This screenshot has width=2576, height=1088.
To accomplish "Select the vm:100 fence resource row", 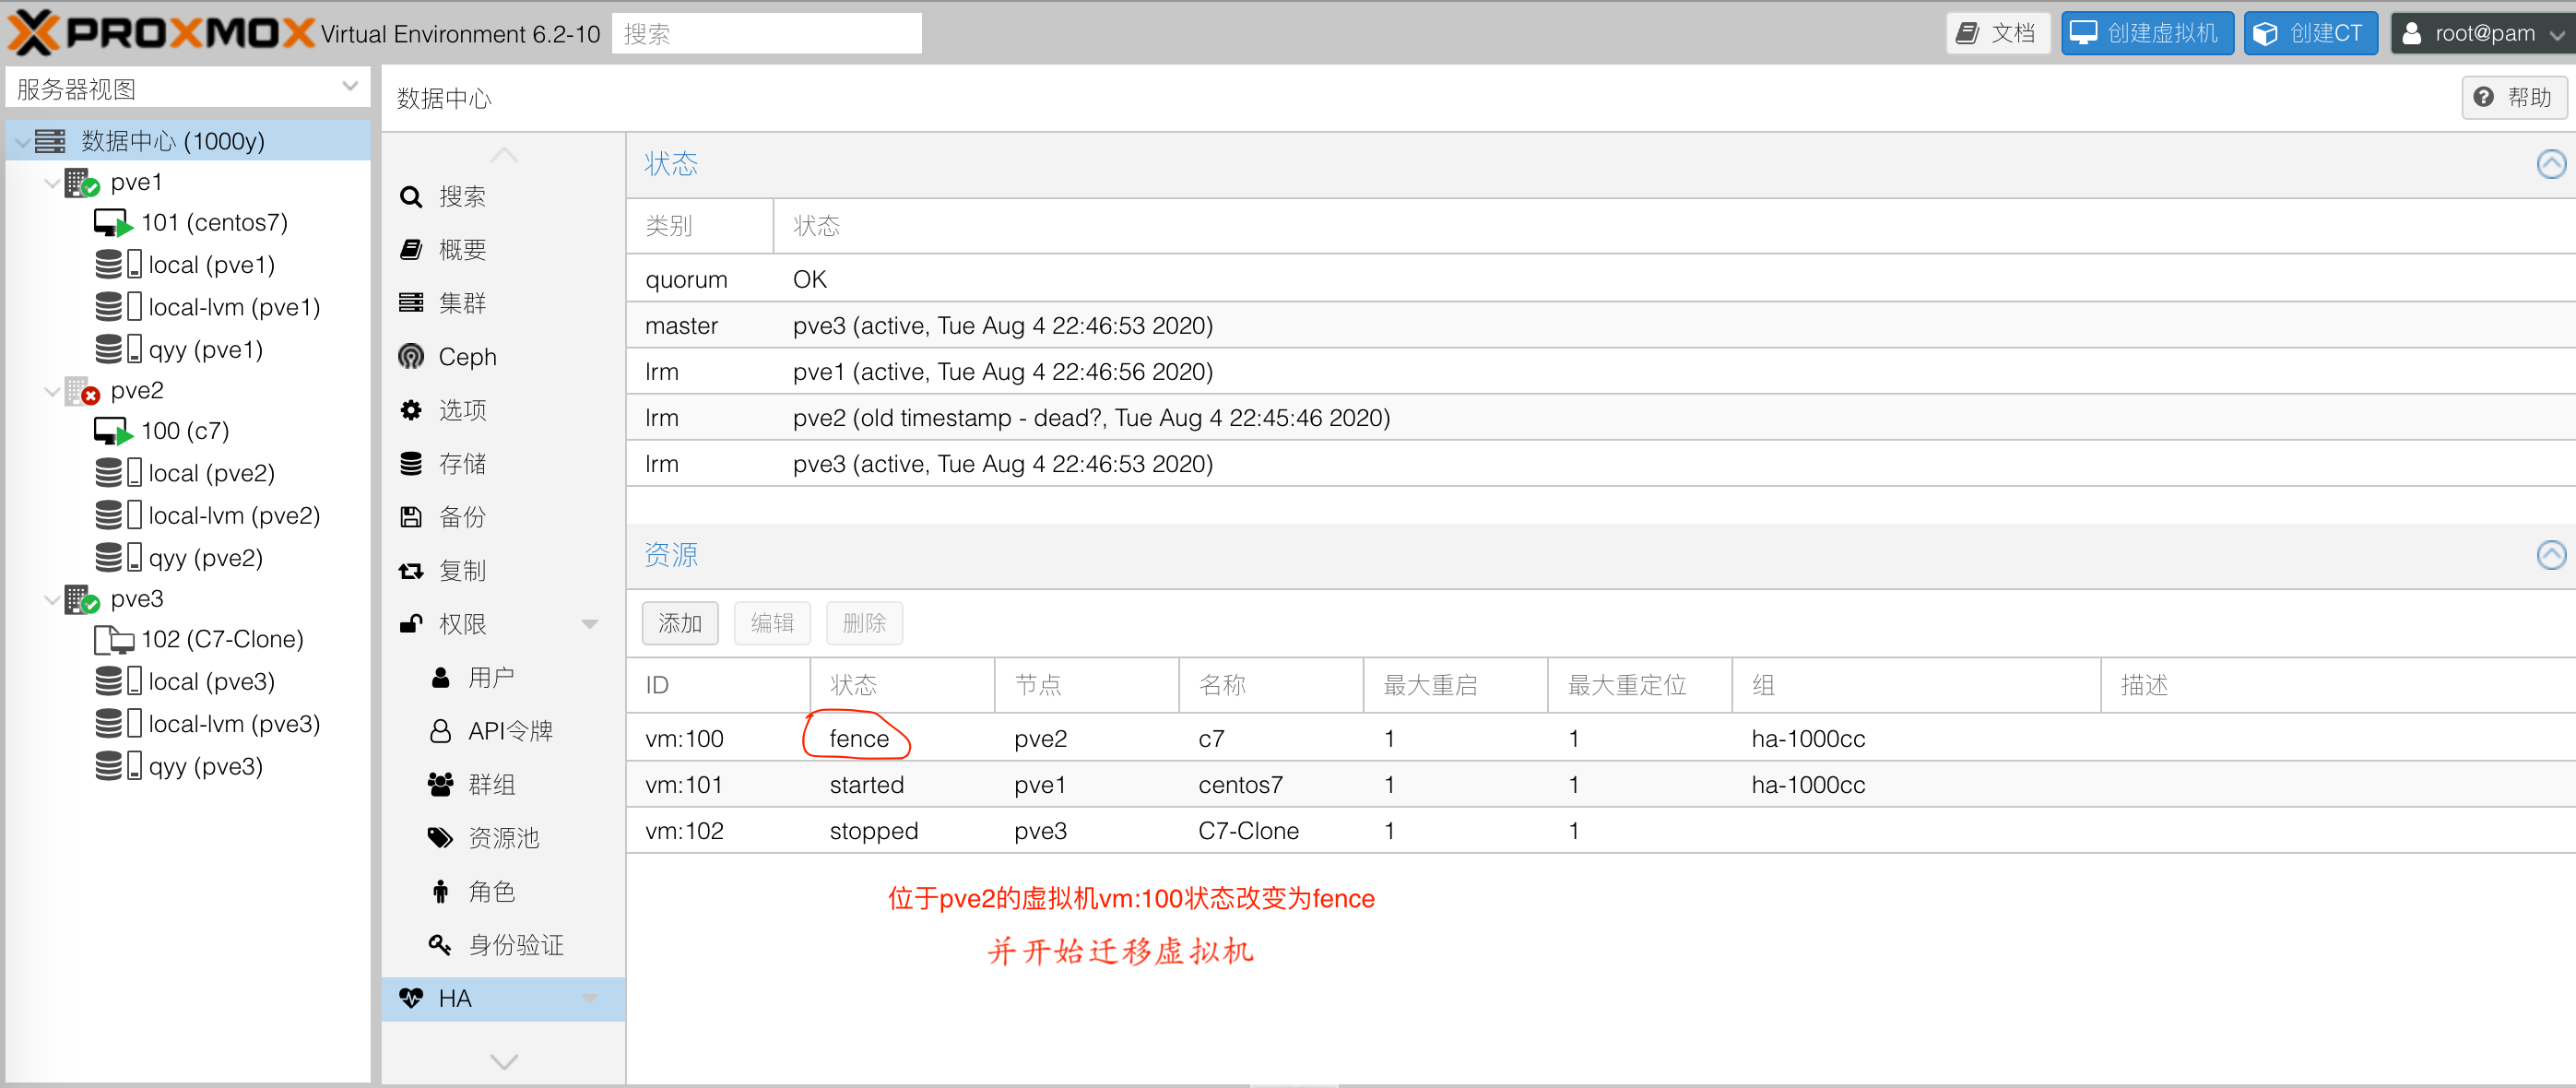I will pyautogui.click(x=1600, y=738).
